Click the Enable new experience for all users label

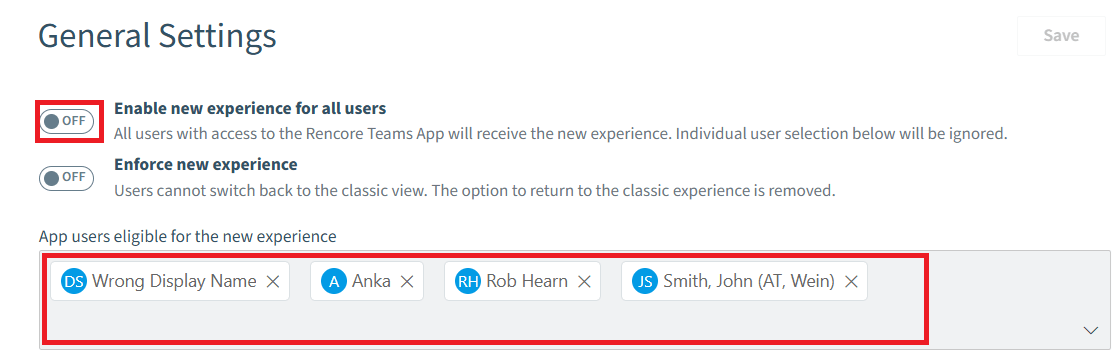tap(250, 108)
